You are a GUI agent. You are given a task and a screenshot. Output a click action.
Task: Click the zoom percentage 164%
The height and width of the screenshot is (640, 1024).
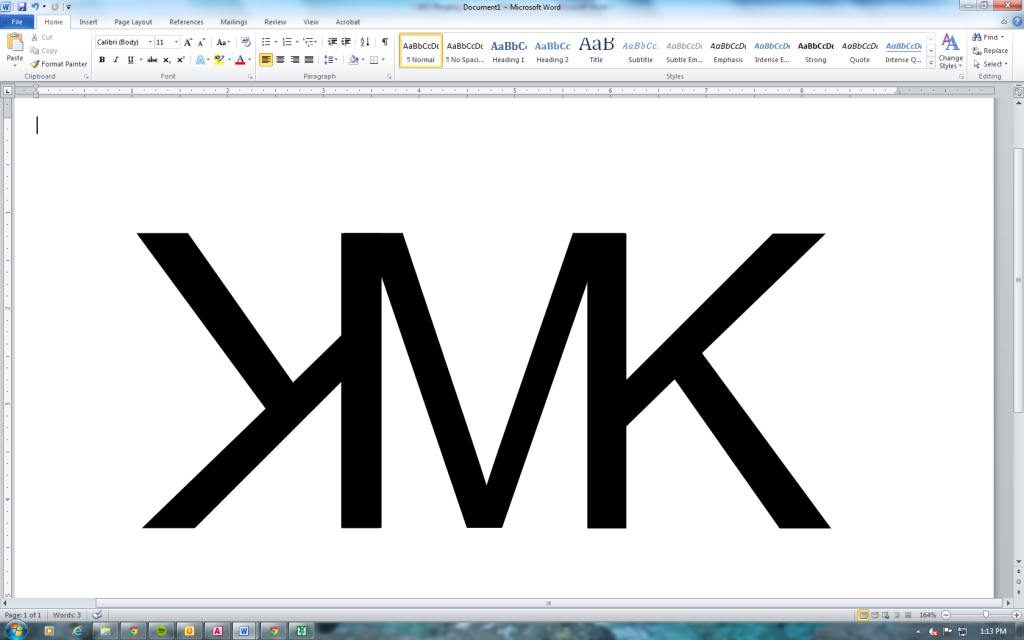(x=927, y=615)
